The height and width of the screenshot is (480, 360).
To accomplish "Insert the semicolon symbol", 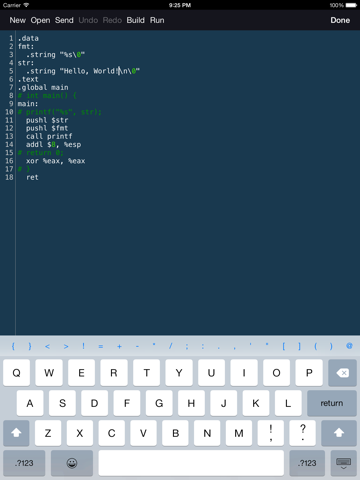I will [187, 347].
